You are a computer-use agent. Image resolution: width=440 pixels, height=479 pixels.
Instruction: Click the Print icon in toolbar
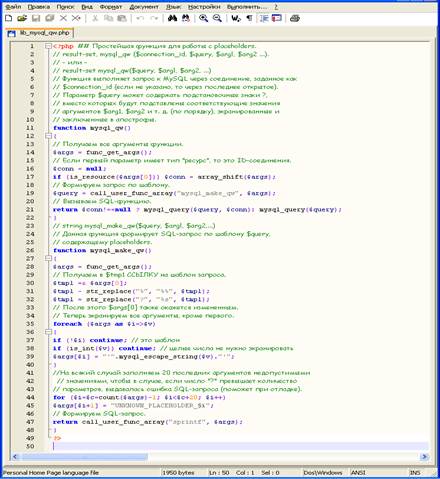point(295,18)
